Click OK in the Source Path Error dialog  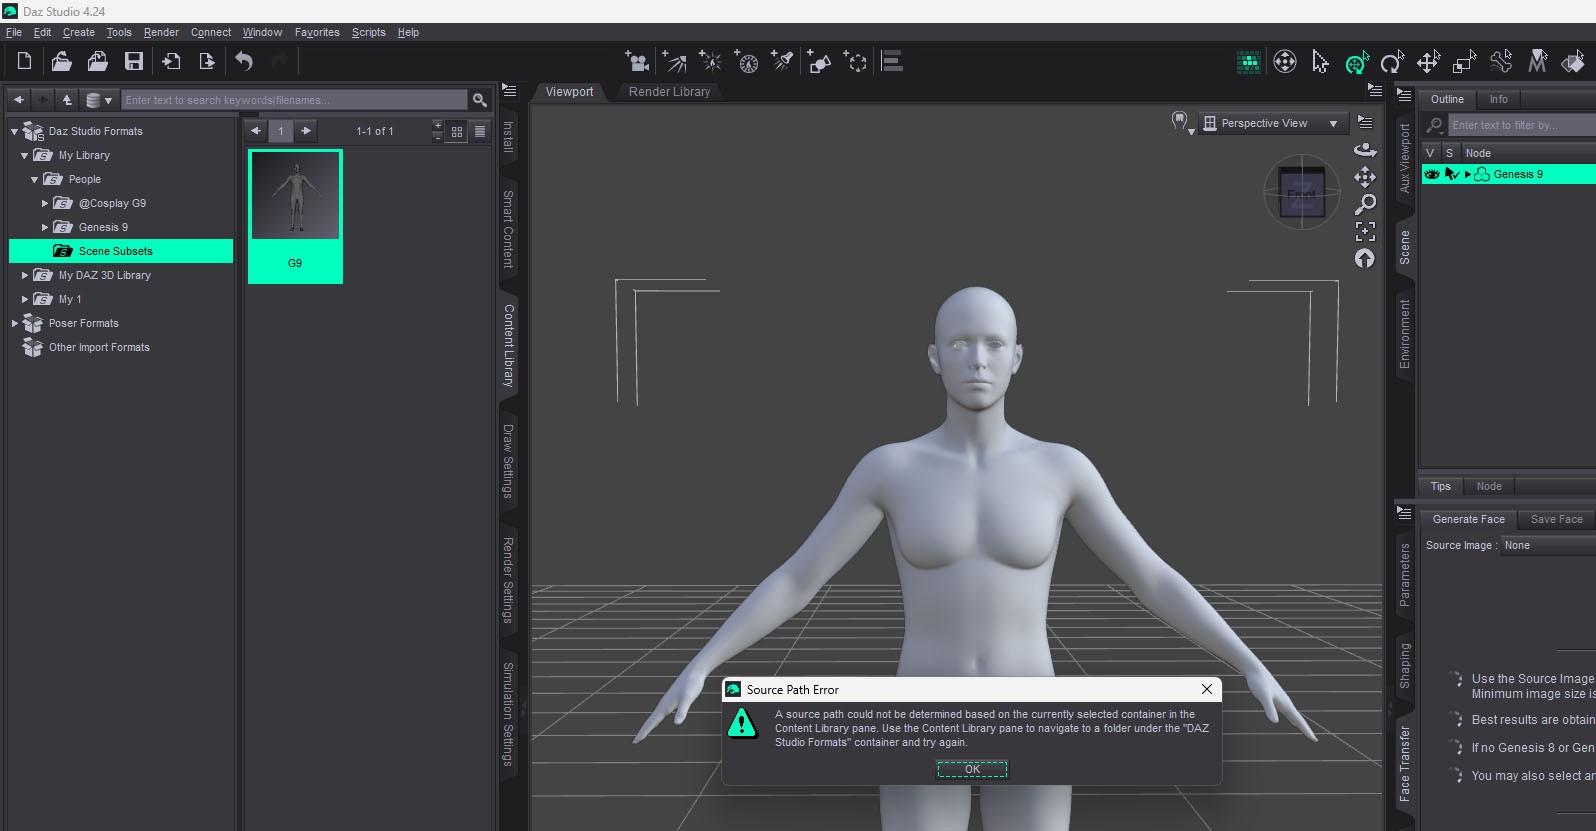pos(972,769)
